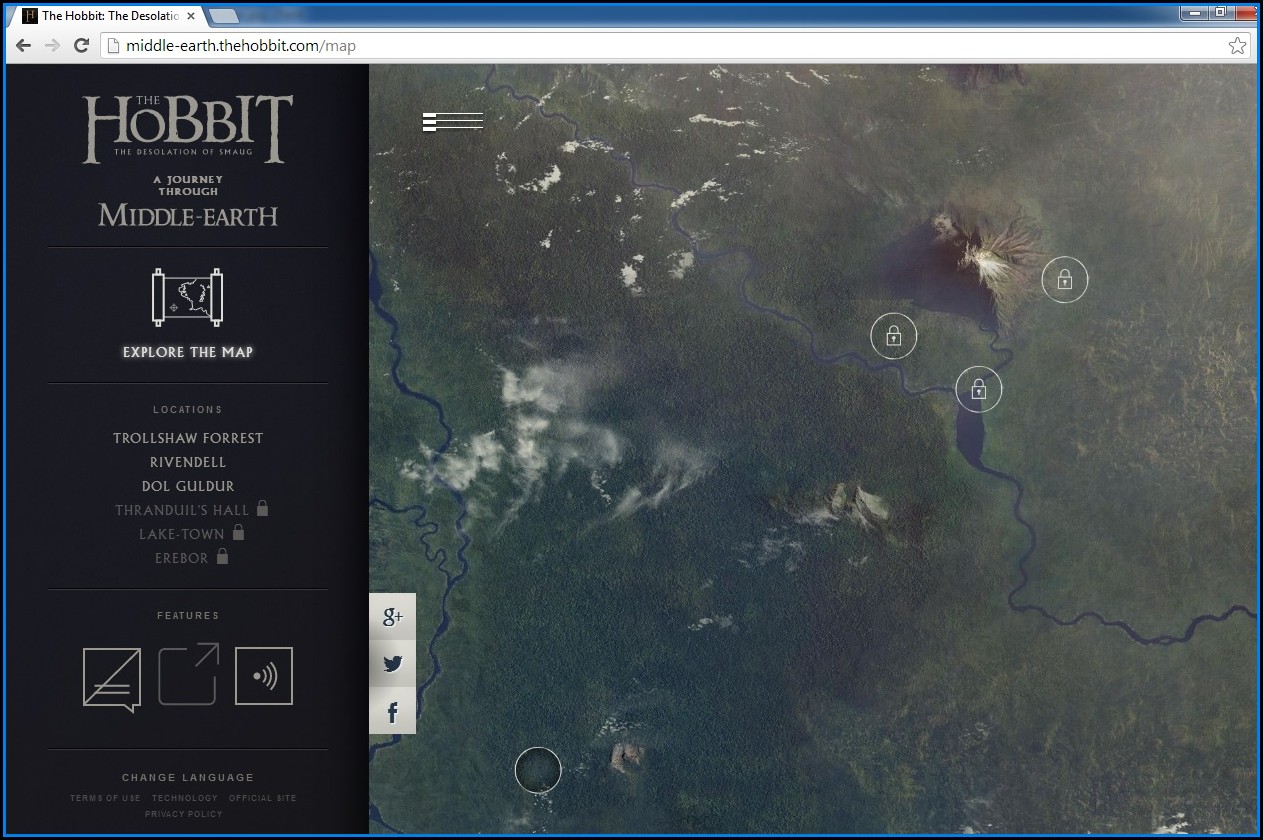
Task: Share on Google Plus
Action: tap(392, 617)
